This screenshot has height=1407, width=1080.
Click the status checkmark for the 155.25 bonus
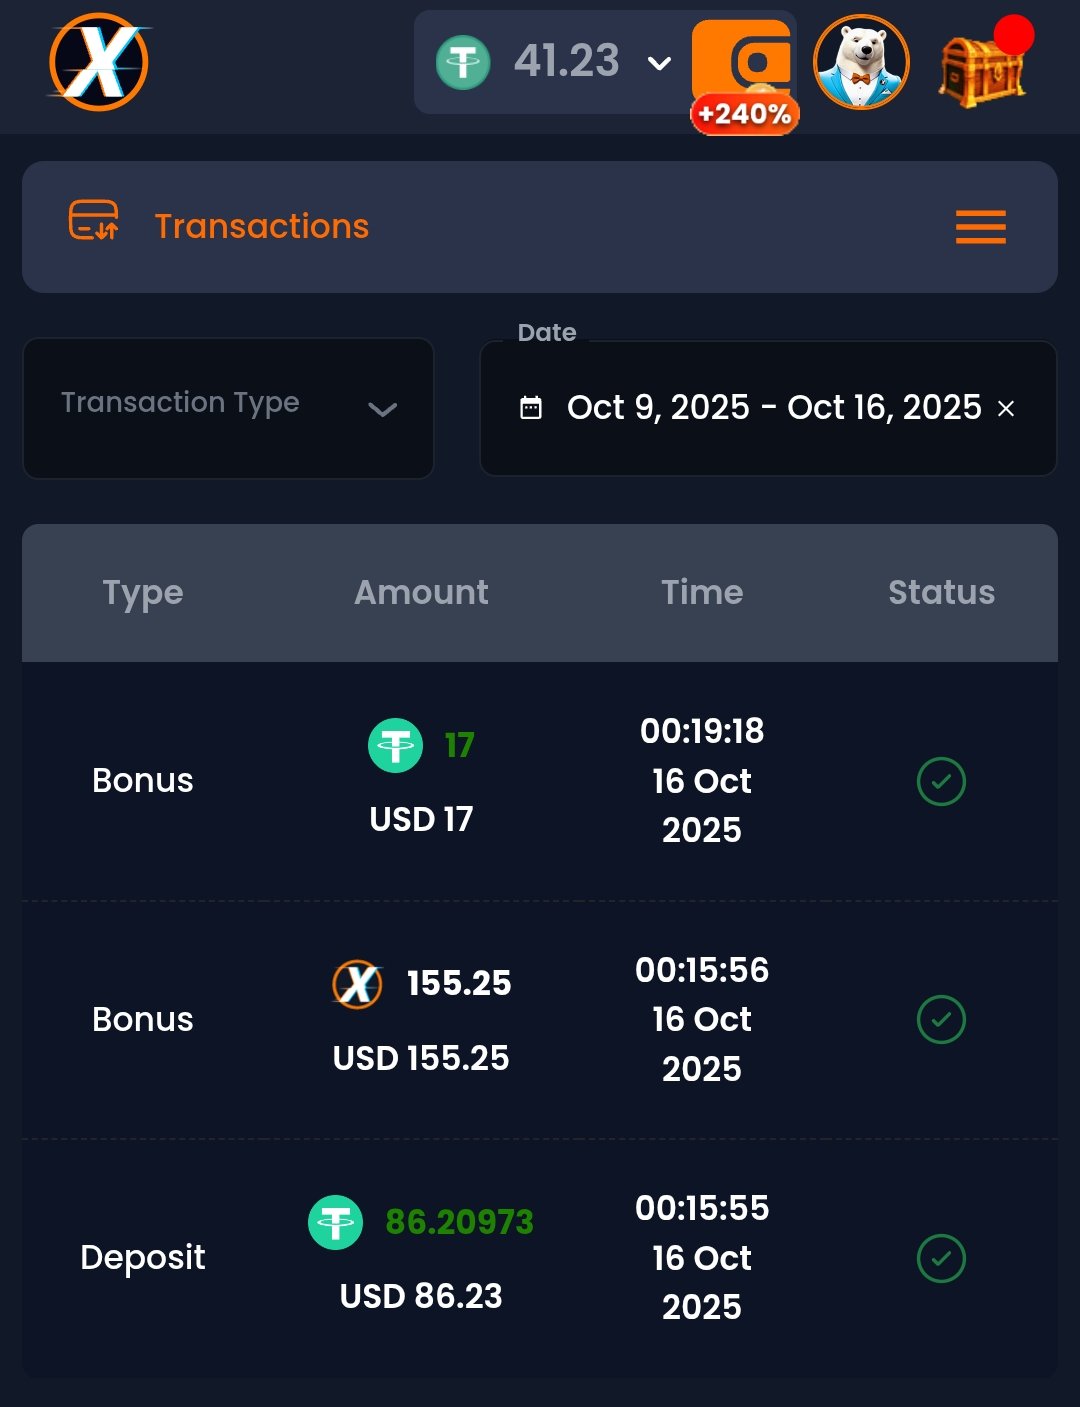[x=941, y=1020]
